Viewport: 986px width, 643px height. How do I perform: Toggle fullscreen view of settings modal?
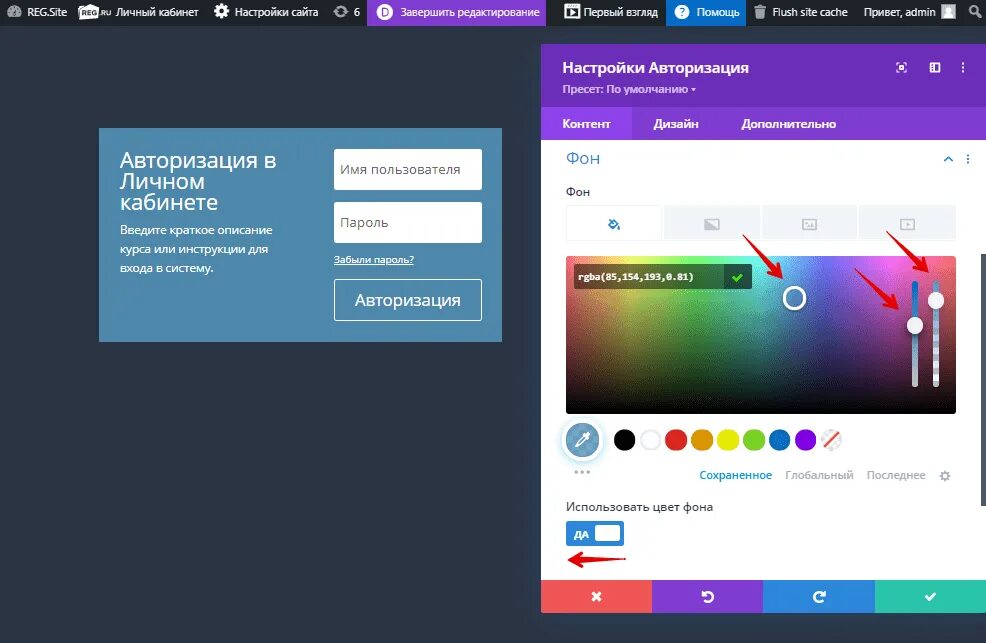901,67
